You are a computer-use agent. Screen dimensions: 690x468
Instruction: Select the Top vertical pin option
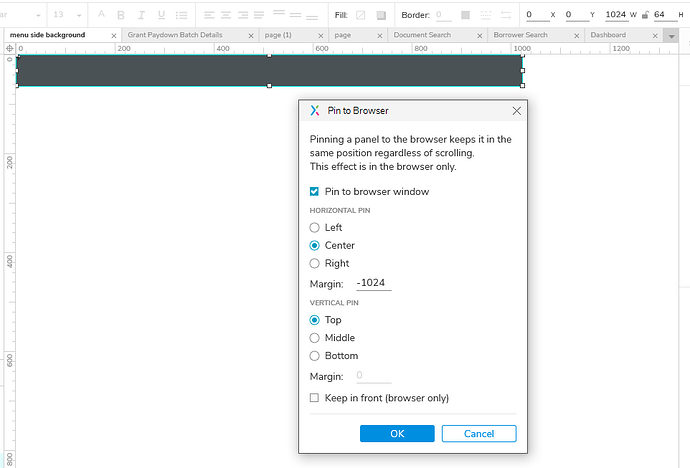(x=314, y=320)
